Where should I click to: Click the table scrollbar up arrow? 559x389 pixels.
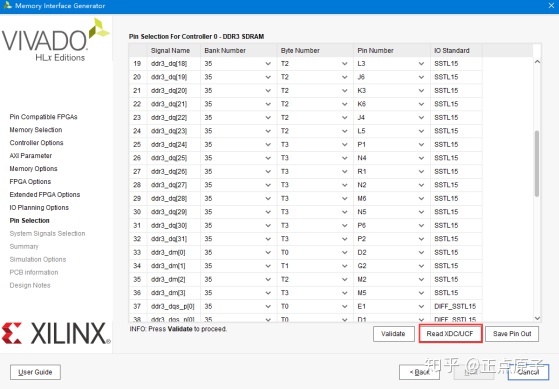pyautogui.click(x=537, y=62)
